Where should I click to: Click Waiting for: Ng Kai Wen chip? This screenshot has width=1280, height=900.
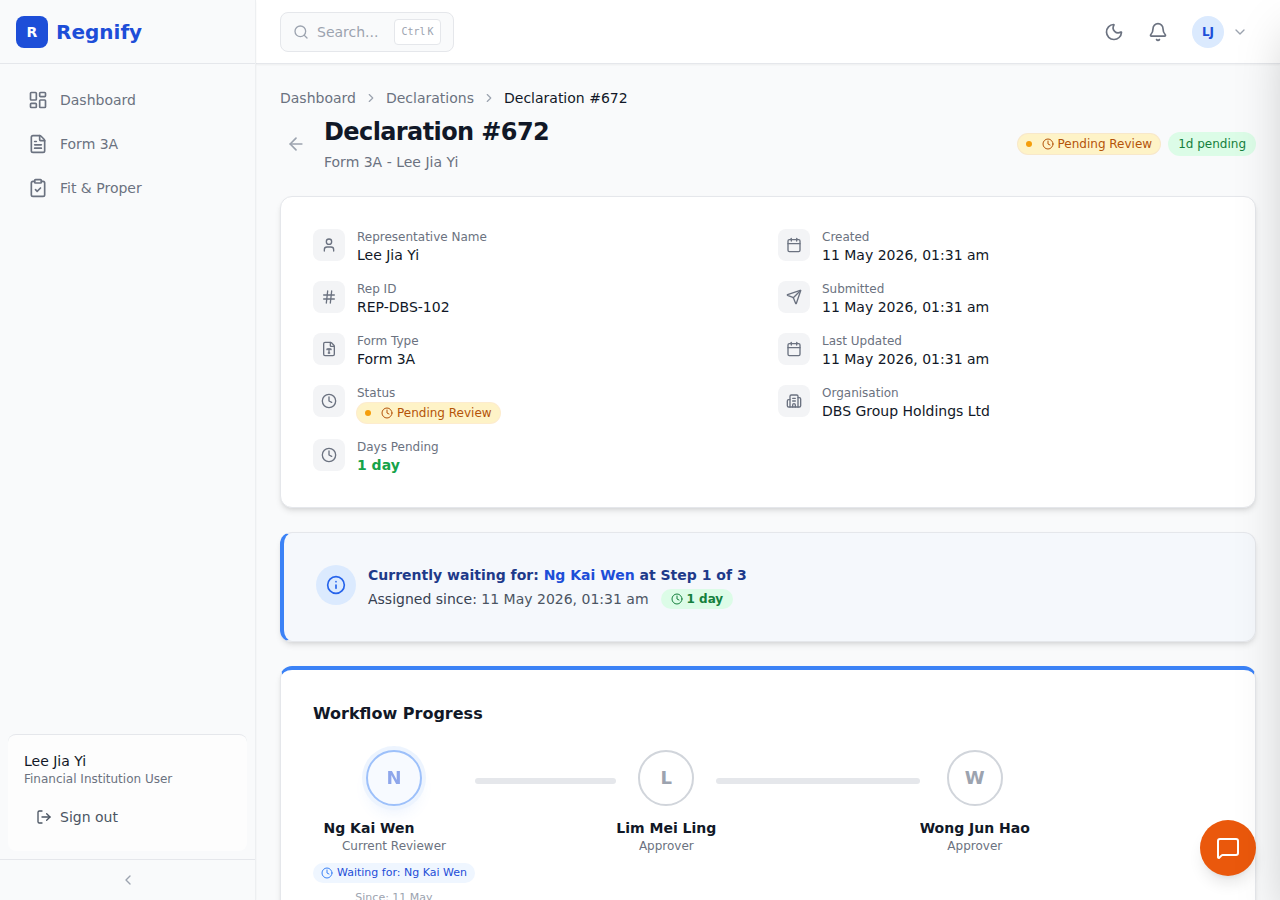click(x=394, y=872)
